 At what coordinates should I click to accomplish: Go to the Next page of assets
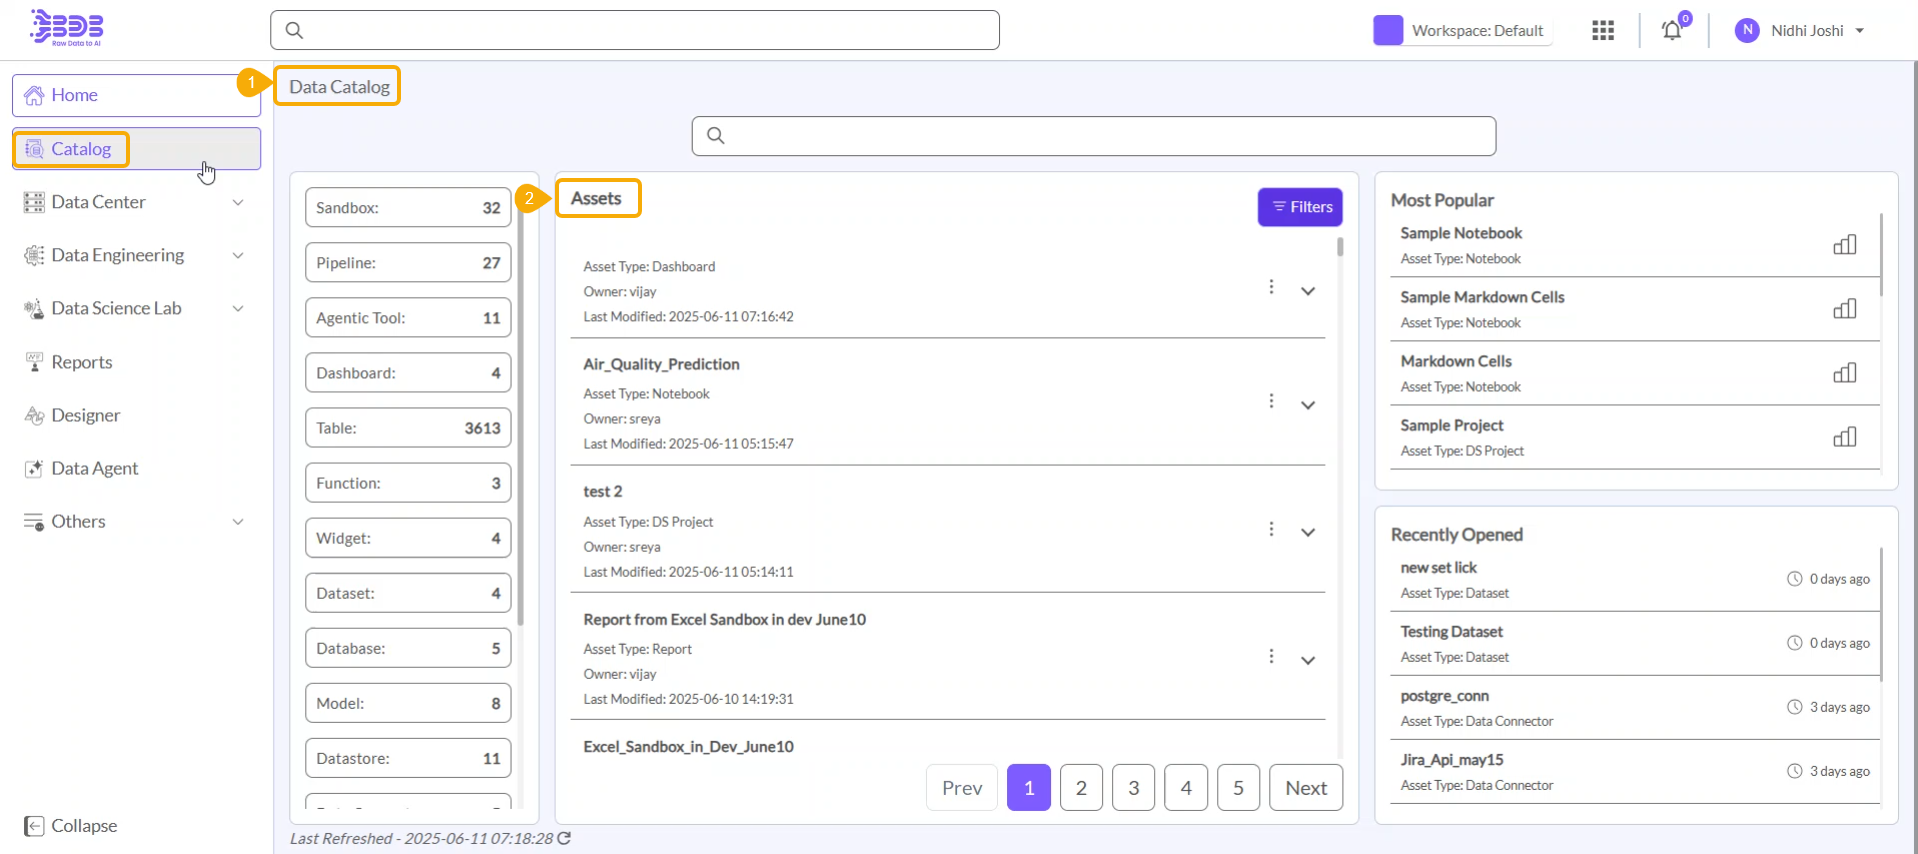point(1305,788)
